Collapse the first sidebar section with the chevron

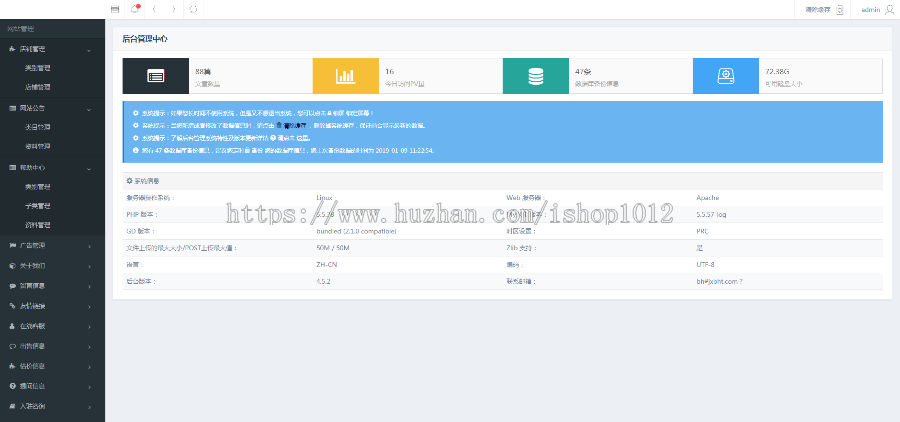pyautogui.click(x=89, y=50)
